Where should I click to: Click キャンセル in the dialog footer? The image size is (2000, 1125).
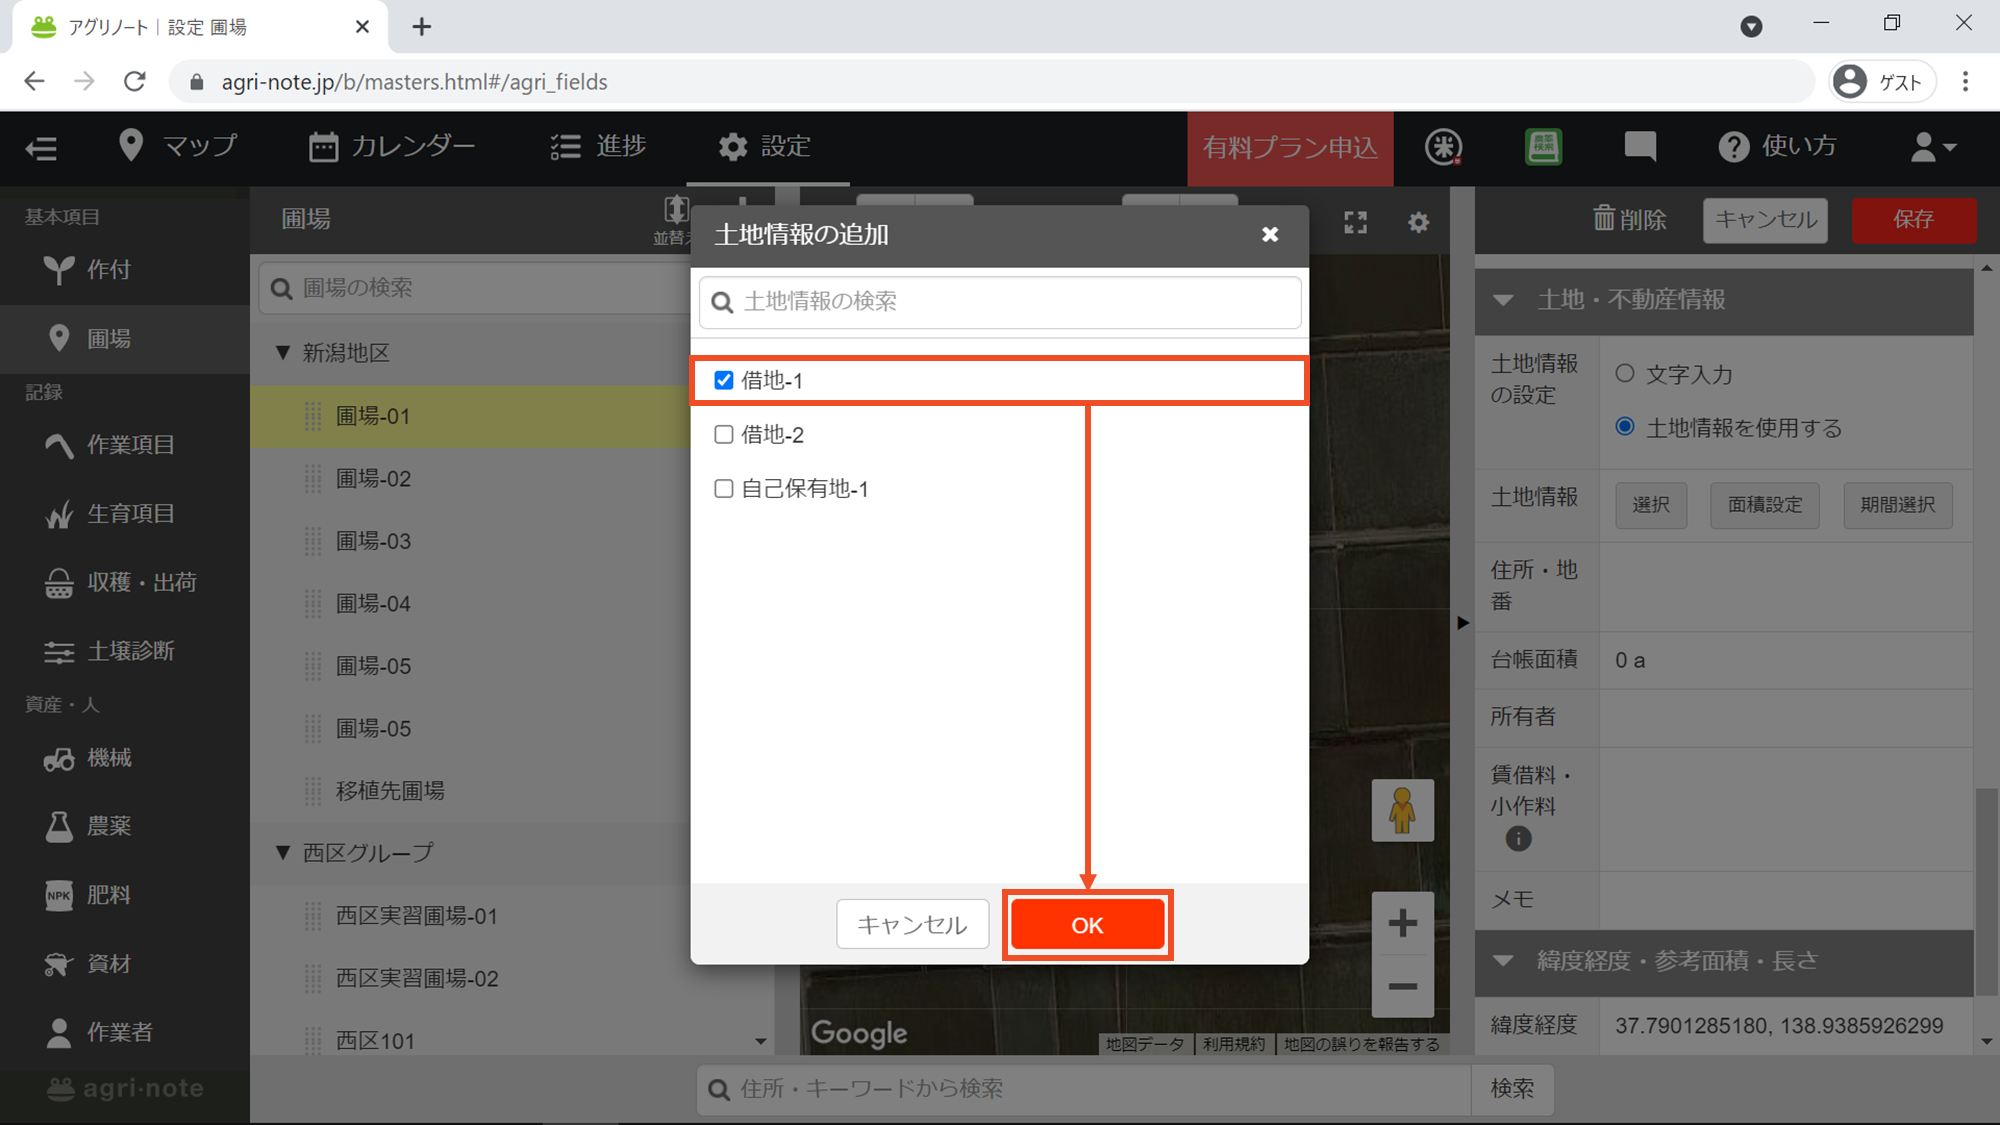click(912, 925)
